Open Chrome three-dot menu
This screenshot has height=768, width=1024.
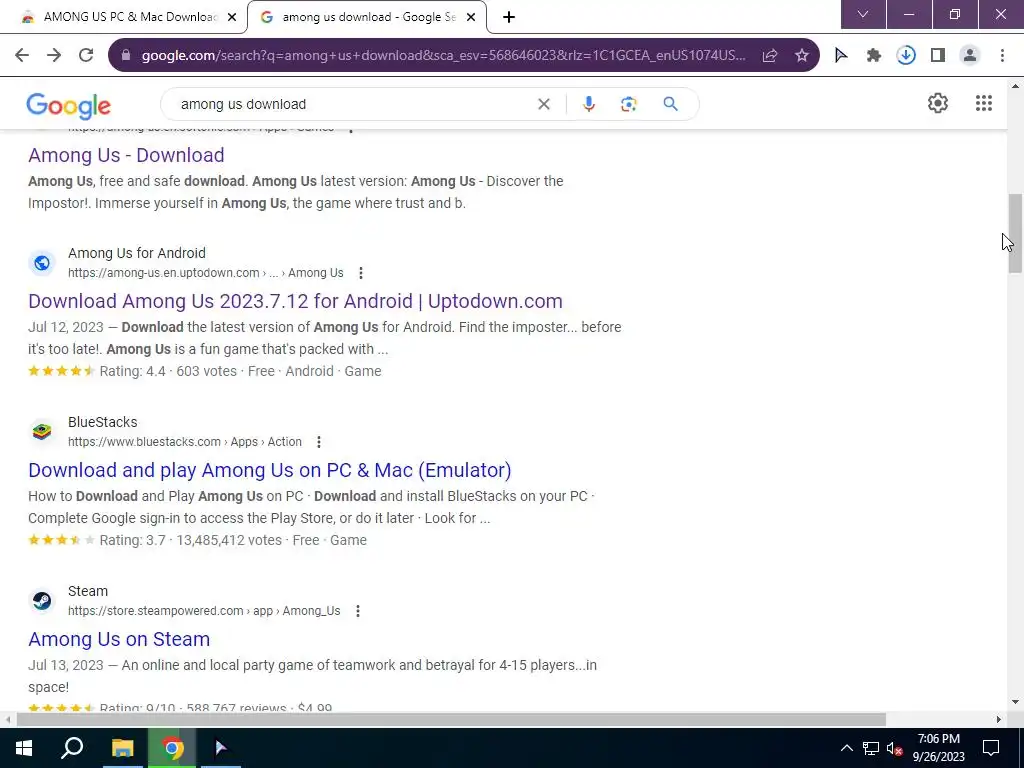point(1002,56)
